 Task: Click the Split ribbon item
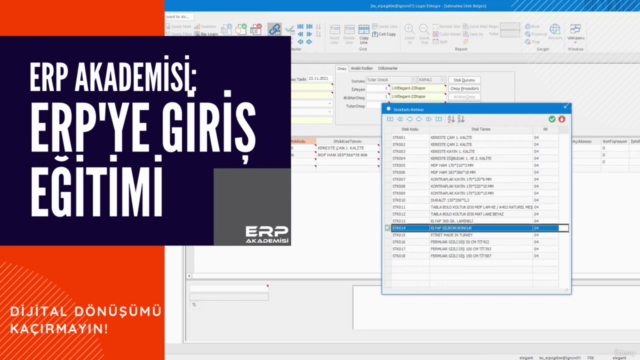click(x=441, y=42)
